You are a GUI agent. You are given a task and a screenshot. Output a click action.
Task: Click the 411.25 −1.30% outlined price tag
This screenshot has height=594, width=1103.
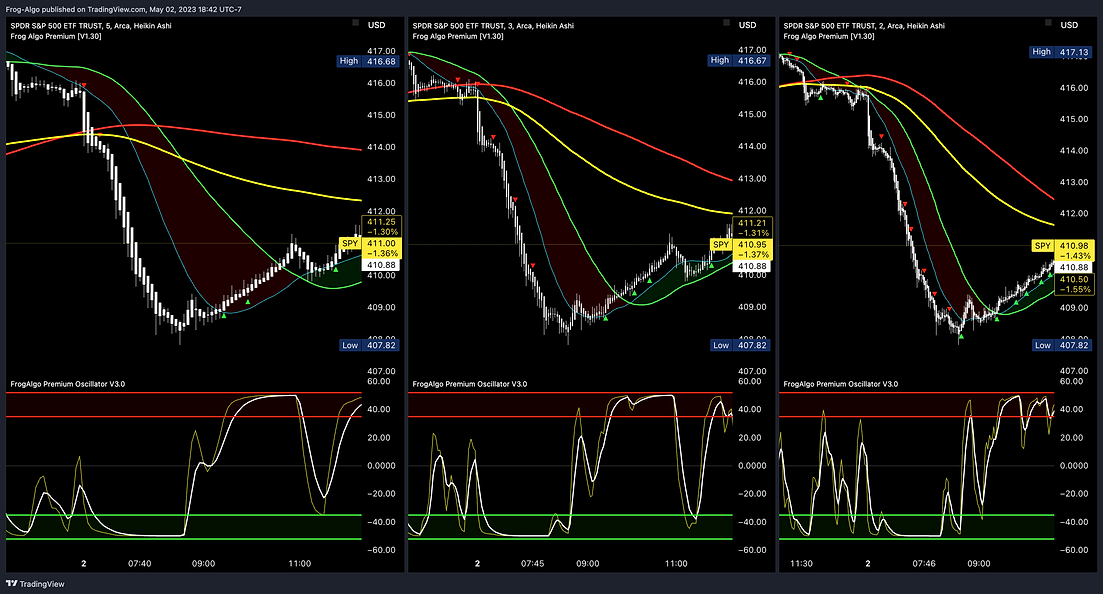[382, 227]
